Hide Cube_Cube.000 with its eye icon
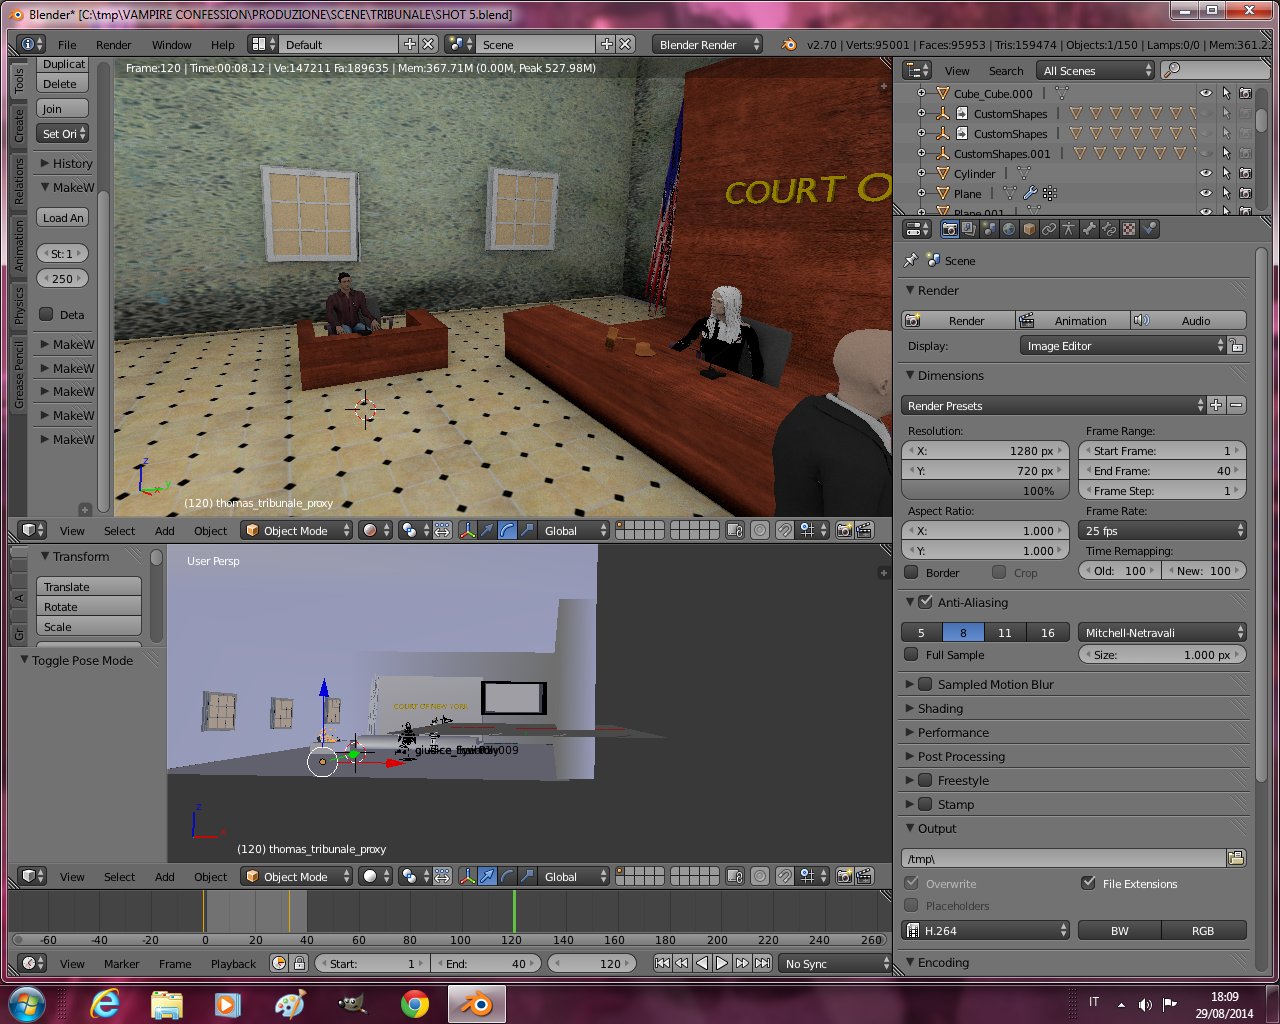 (x=1206, y=93)
